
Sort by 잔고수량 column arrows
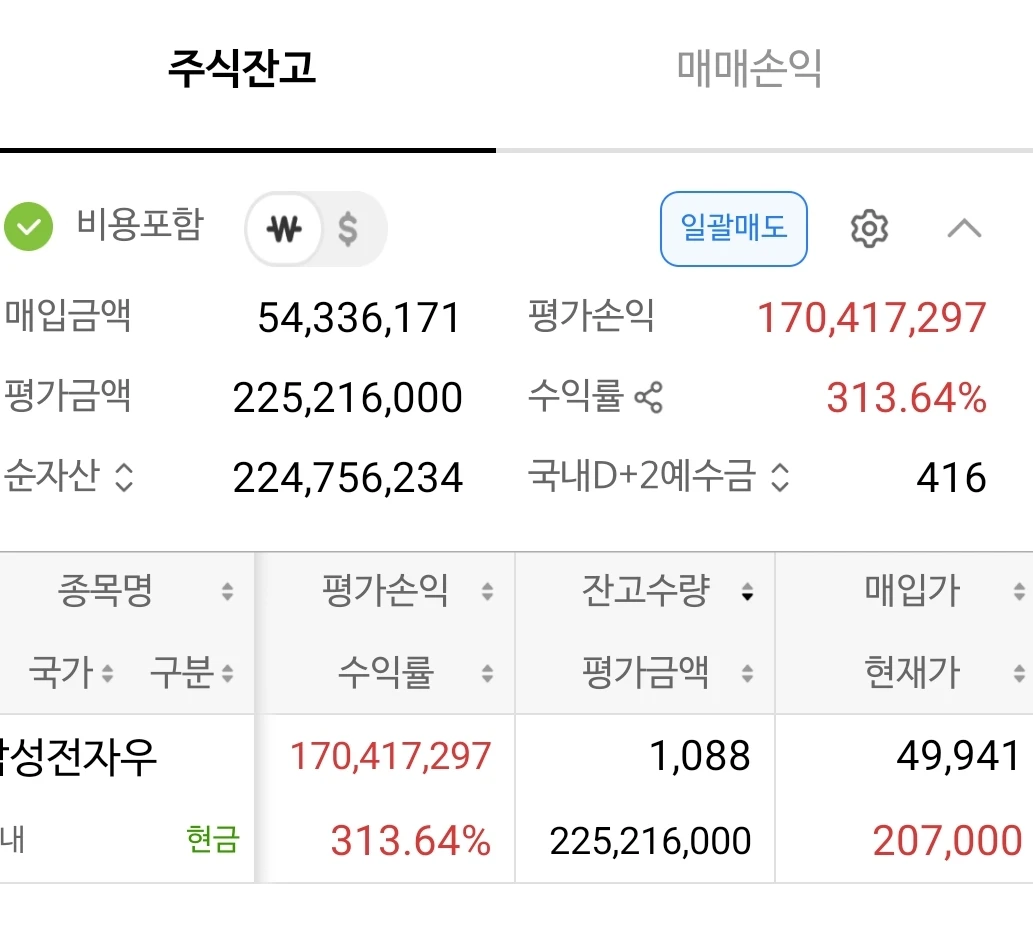click(x=747, y=591)
